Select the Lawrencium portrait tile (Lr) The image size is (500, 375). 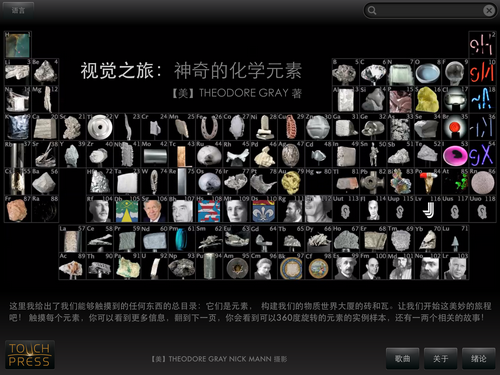[x=455, y=266]
